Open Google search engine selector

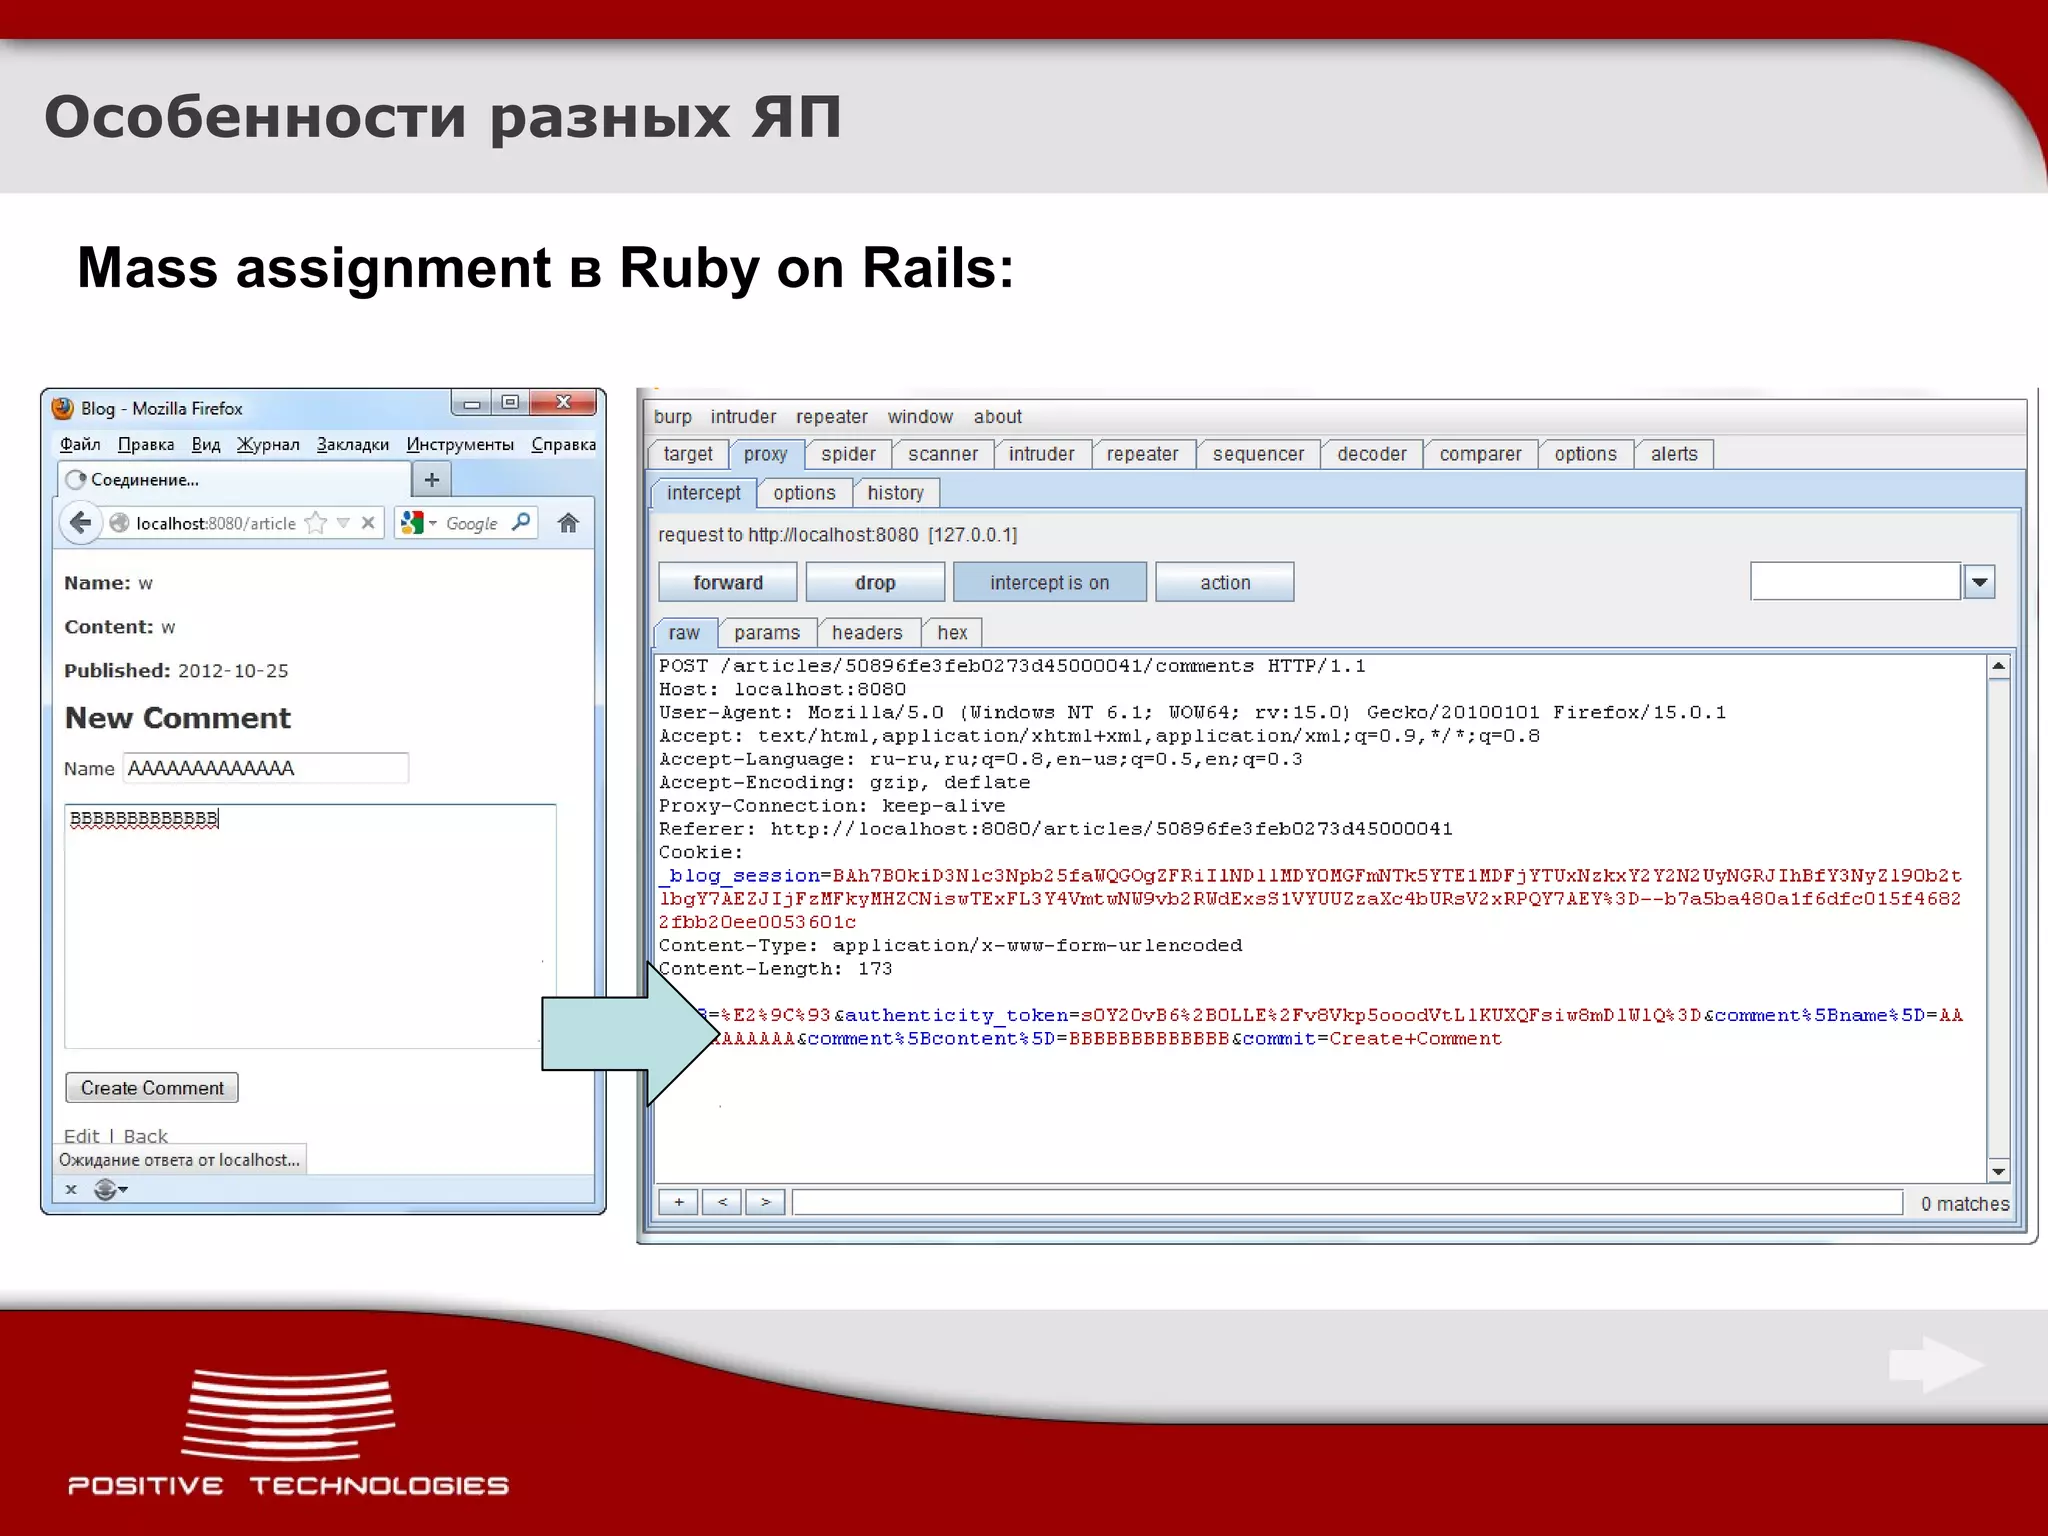[418, 522]
